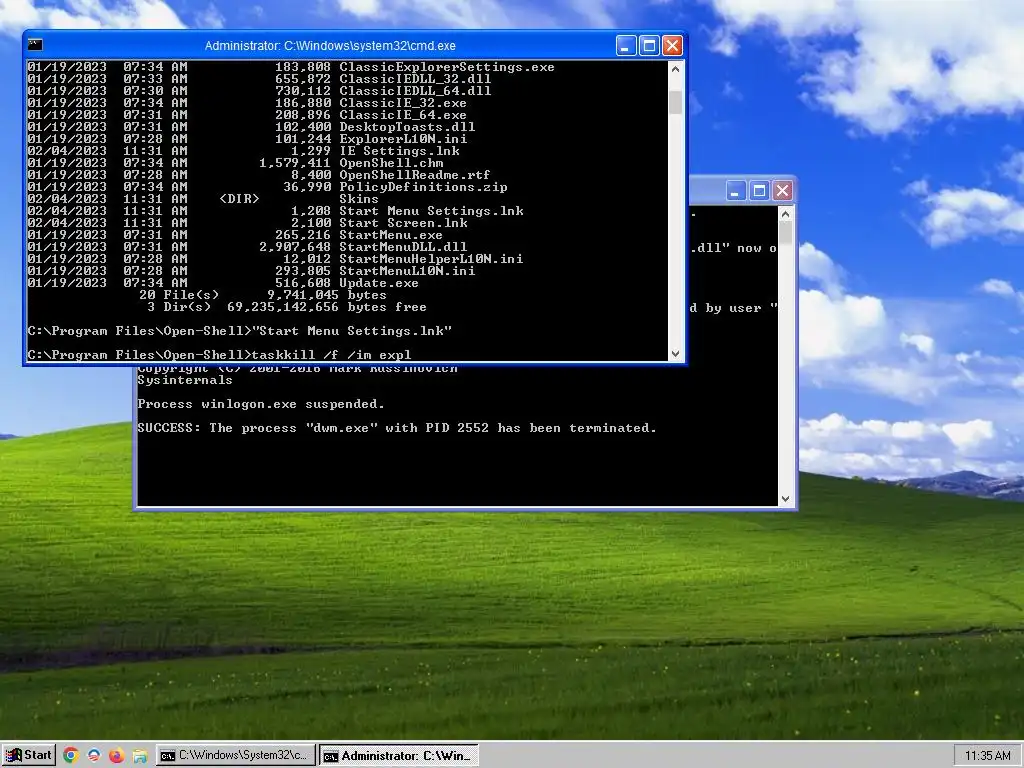The height and width of the screenshot is (768, 1024).
Task: Click the 'SUCCESS: The process "dwm.exe"' line
Action: click(396, 428)
